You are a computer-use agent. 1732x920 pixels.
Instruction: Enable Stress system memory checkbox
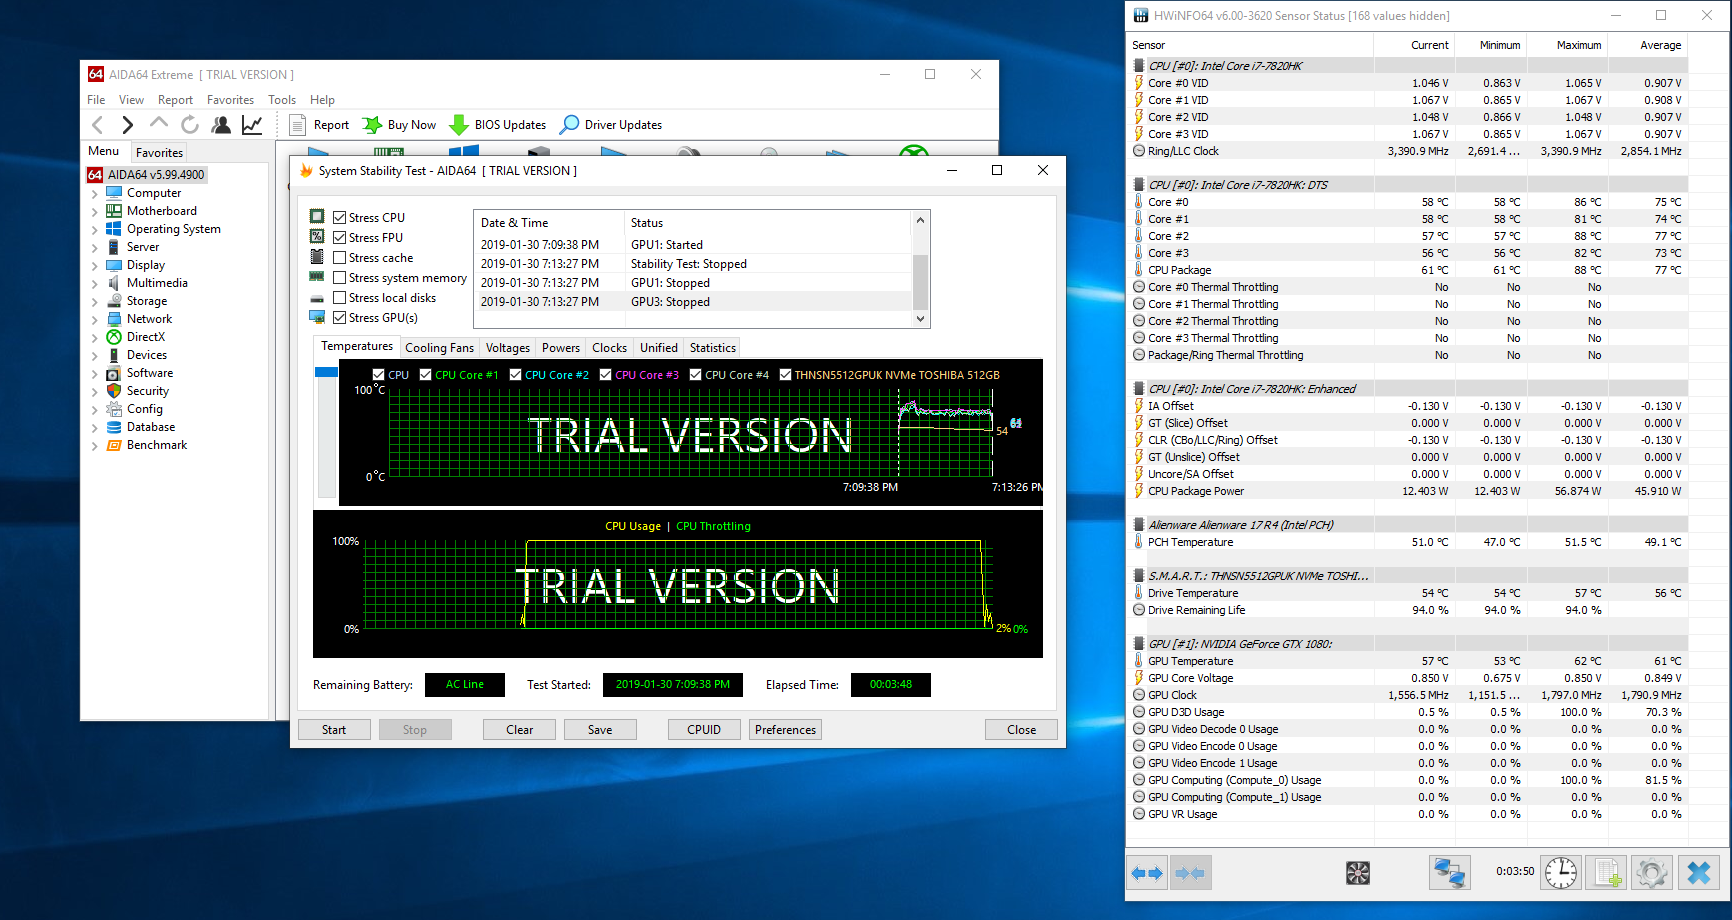340,278
